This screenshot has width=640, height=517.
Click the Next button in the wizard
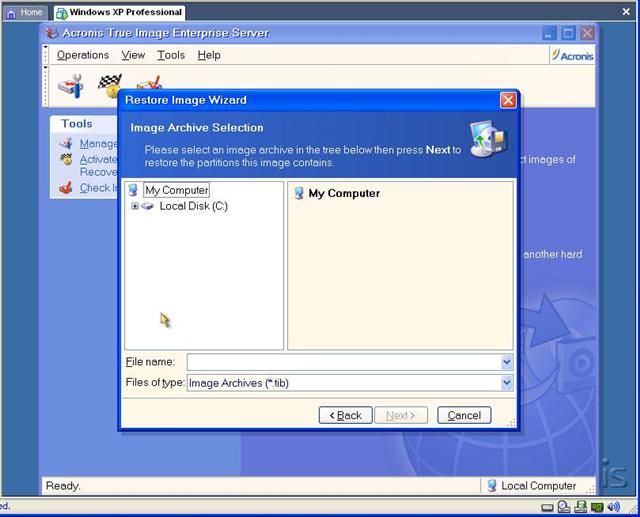click(x=401, y=415)
